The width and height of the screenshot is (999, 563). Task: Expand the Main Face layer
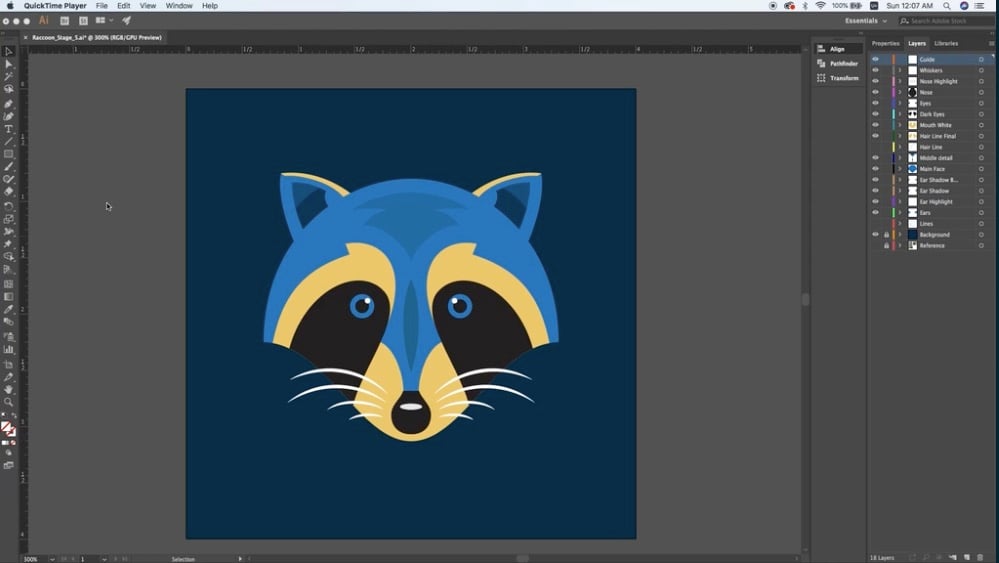pyautogui.click(x=899, y=169)
